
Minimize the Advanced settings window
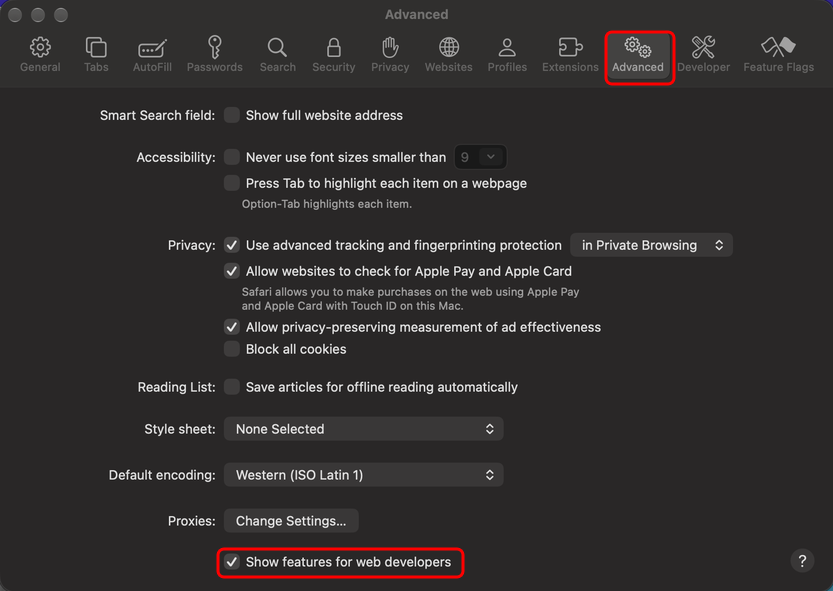(38, 15)
